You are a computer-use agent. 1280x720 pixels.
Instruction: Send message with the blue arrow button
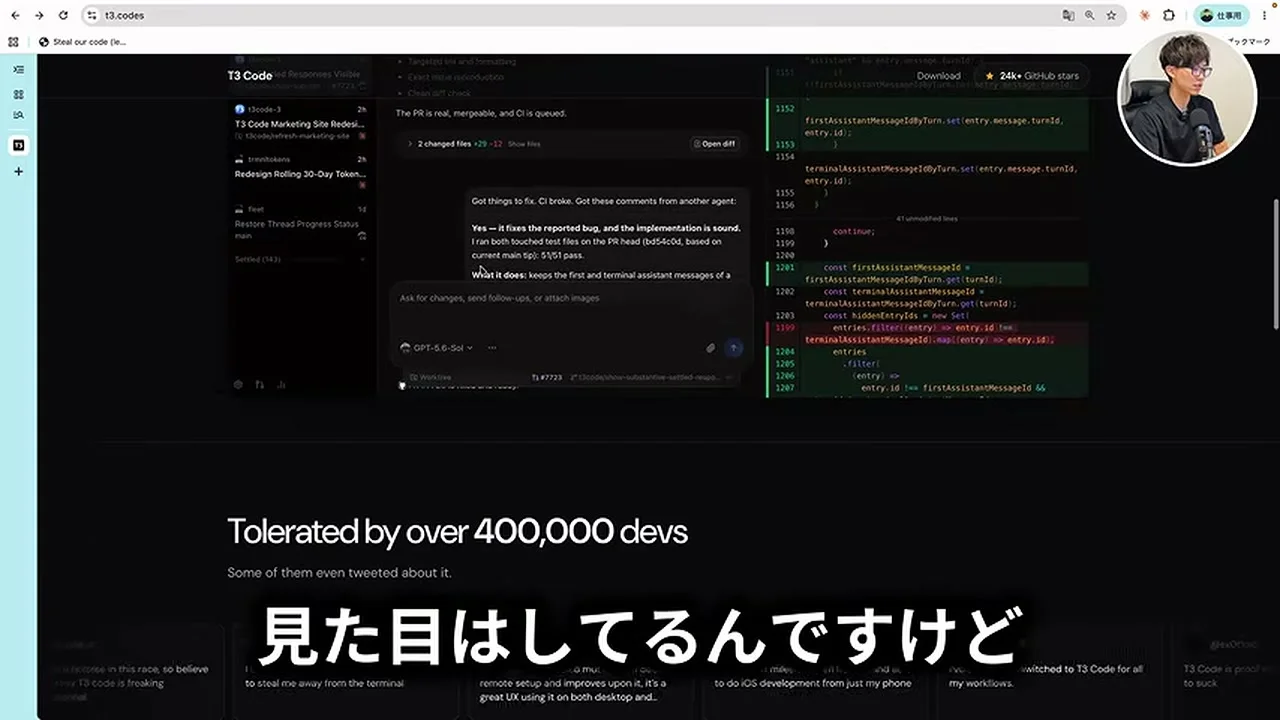click(x=734, y=348)
